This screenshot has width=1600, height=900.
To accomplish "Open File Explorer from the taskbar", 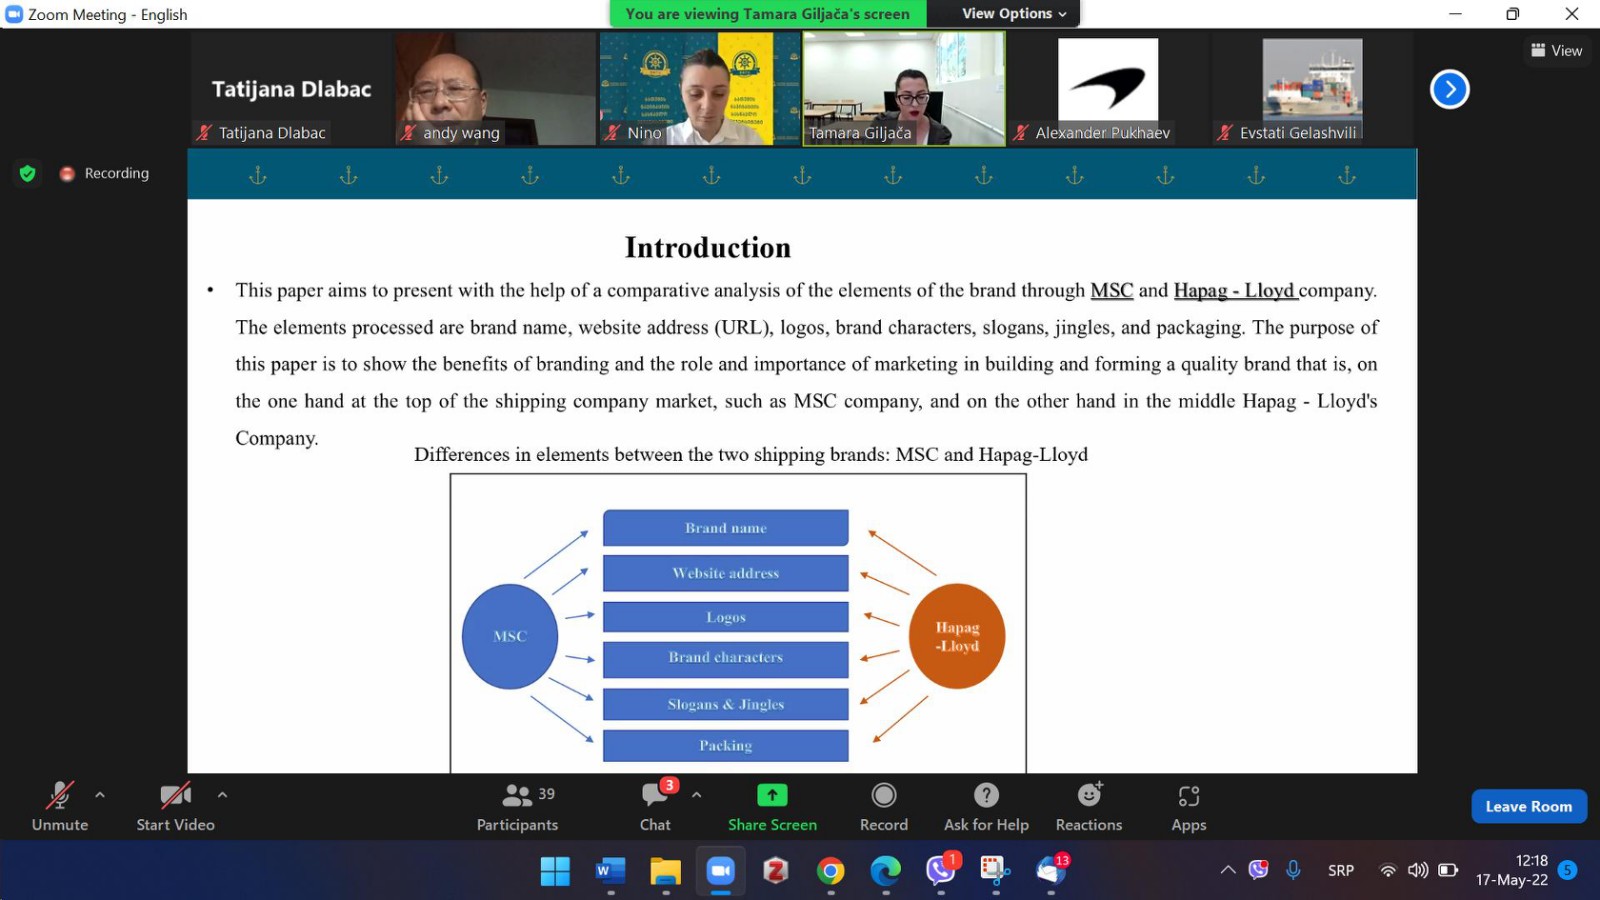I will 665,871.
